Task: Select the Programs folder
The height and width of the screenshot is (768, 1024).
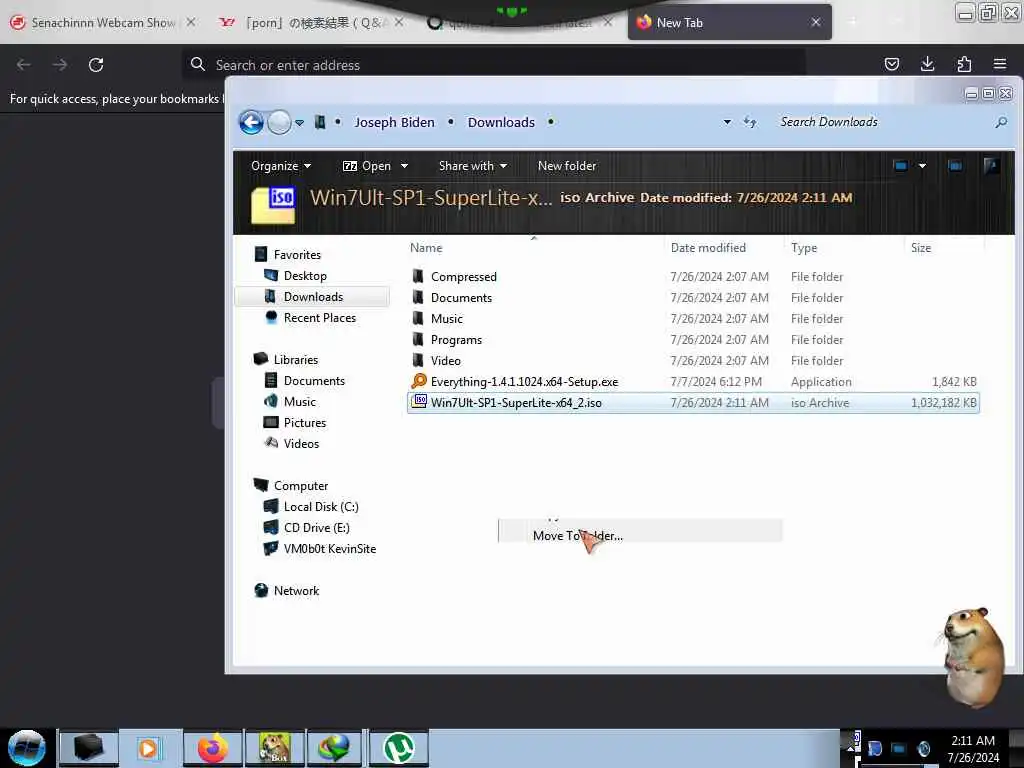Action: pos(456,340)
